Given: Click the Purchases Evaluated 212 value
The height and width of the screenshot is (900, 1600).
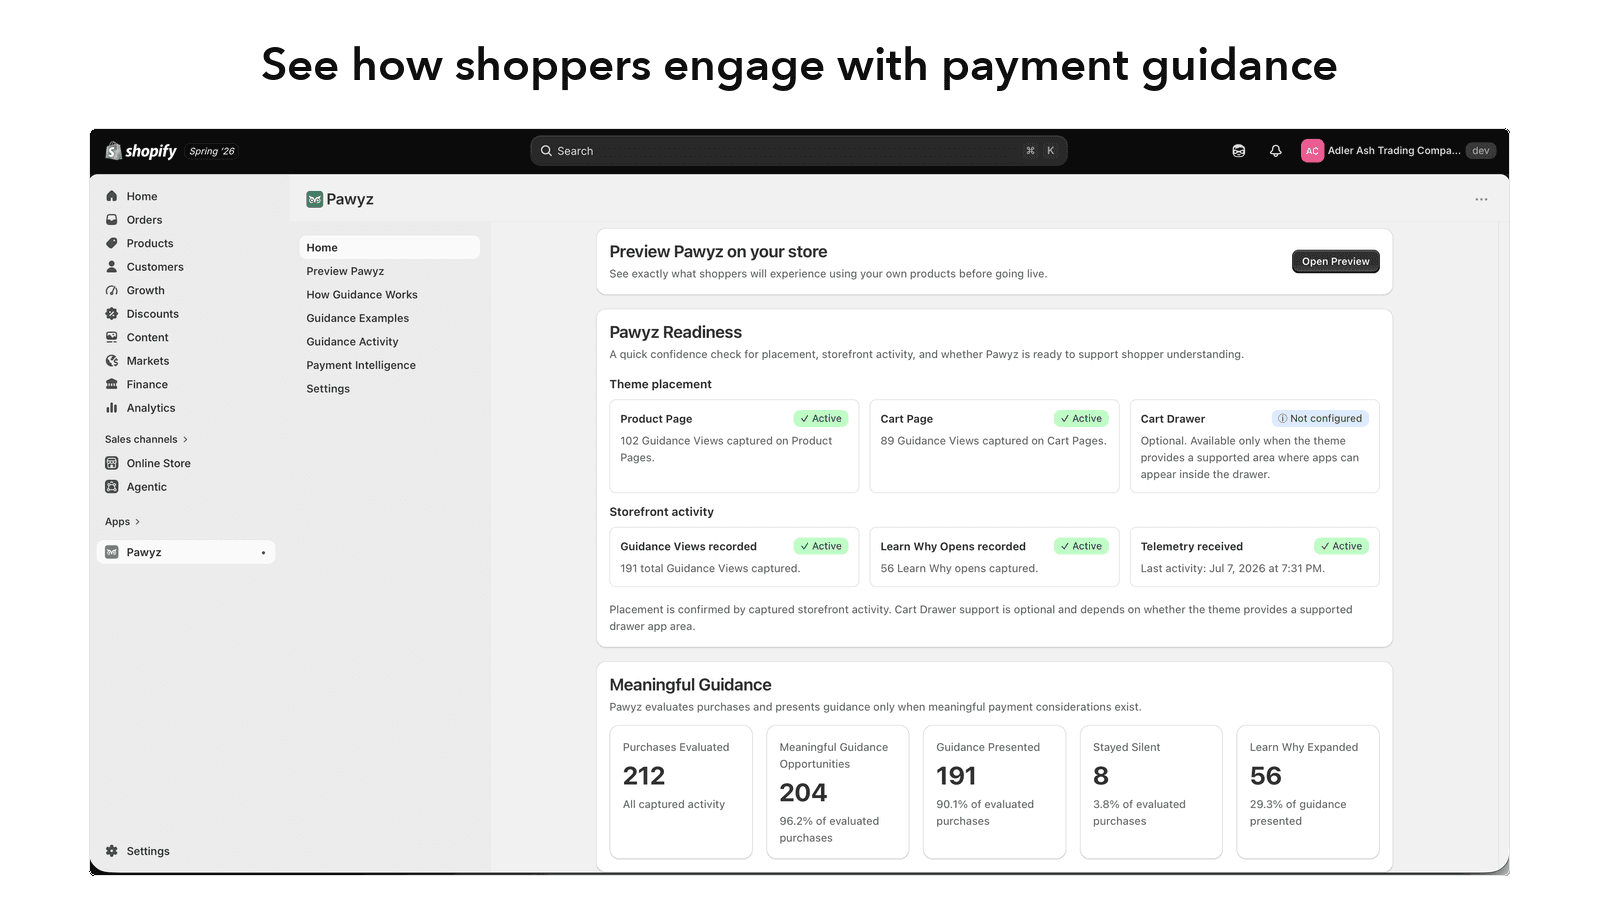Looking at the screenshot, I should tap(644, 776).
